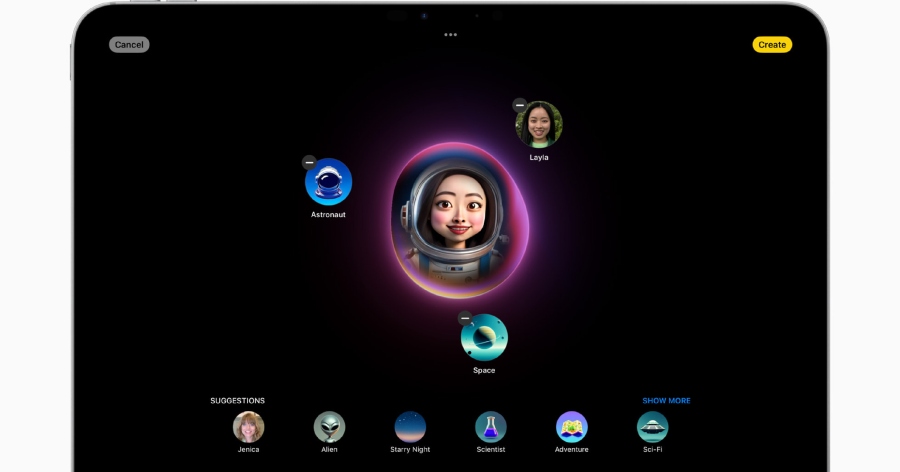The width and height of the screenshot is (900, 472).
Task: Remove Layla using the minus badge
Action: point(519,105)
